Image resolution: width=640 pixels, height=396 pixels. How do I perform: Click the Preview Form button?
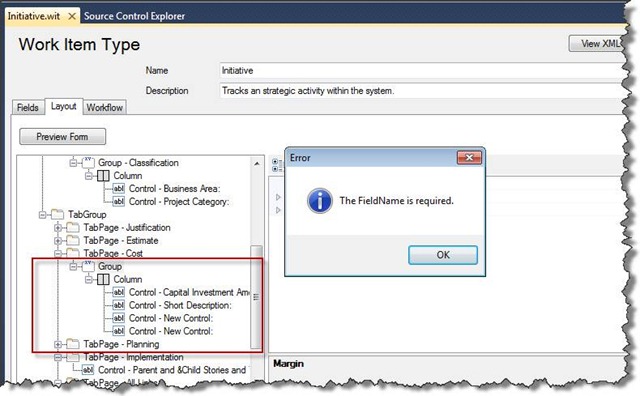point(62,137)
